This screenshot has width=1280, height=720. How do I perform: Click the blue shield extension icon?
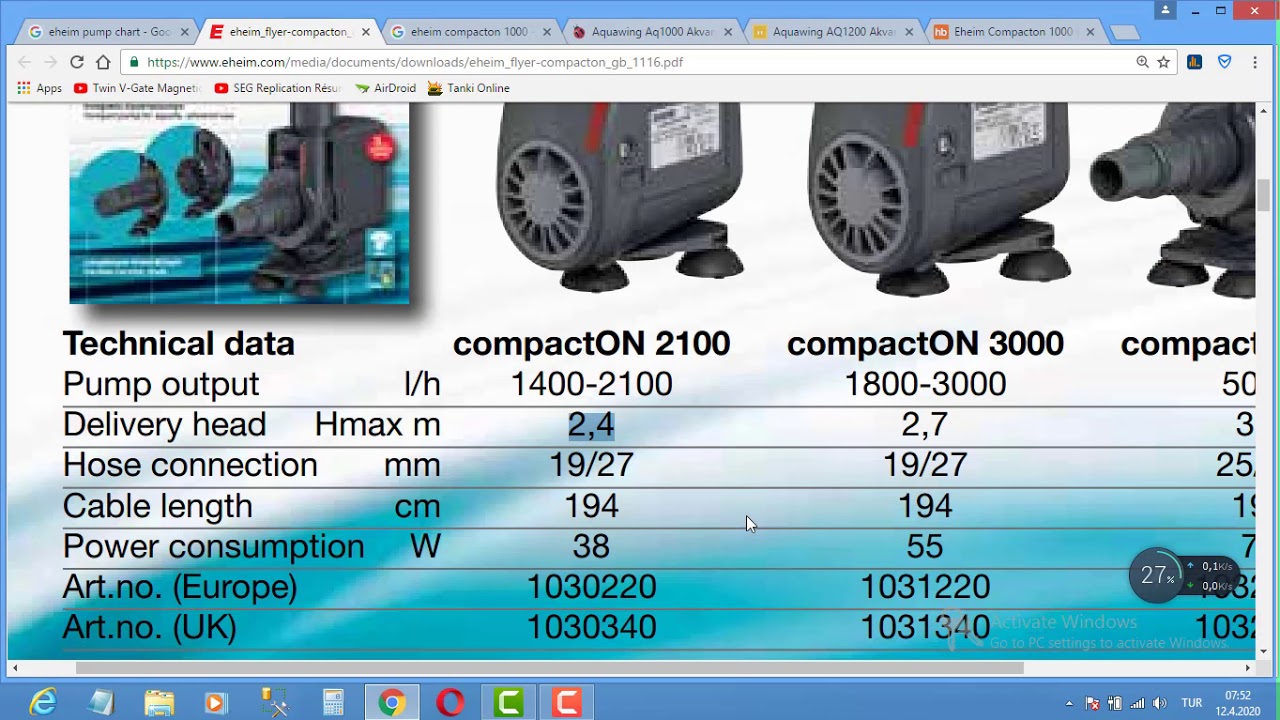(x=1224, y=62)
